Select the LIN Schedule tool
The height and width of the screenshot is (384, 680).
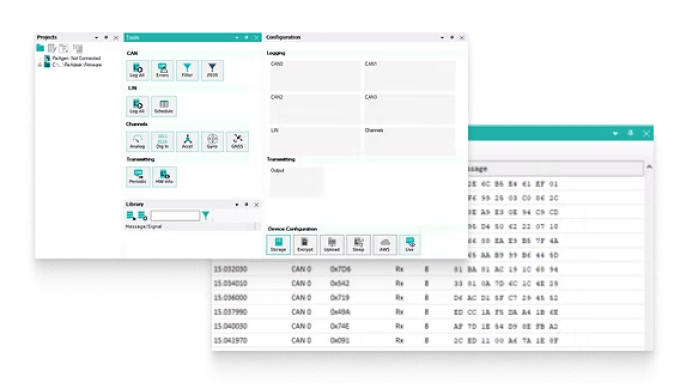click(x=163, y=106)
